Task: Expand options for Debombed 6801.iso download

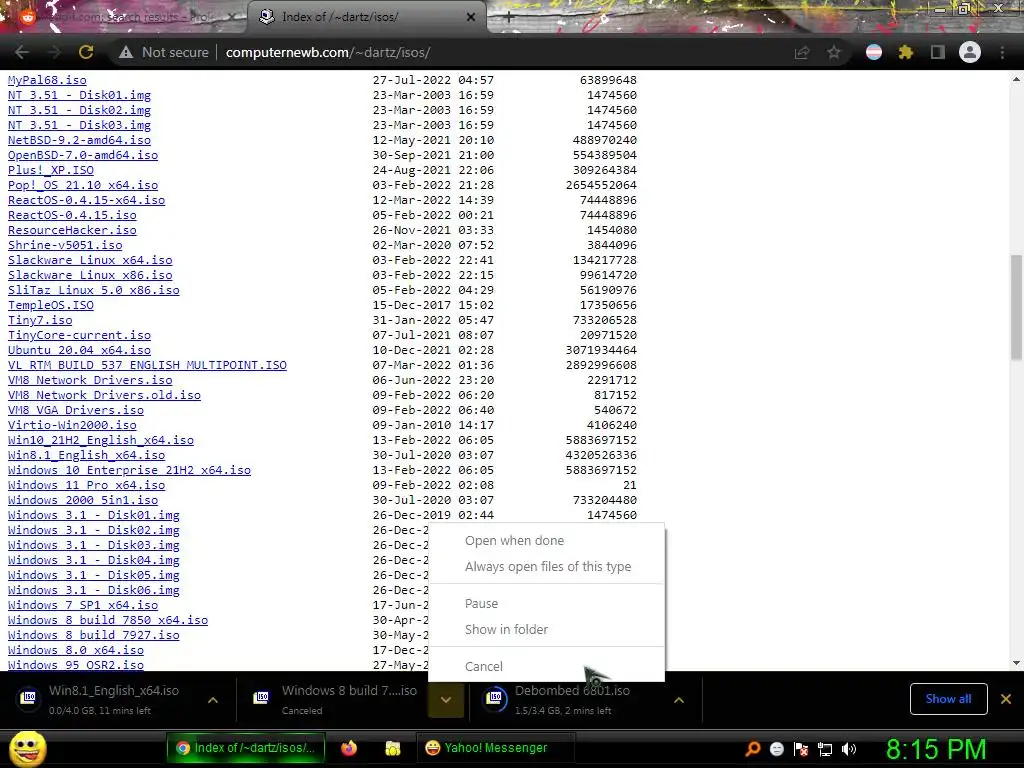Action: 679,700
